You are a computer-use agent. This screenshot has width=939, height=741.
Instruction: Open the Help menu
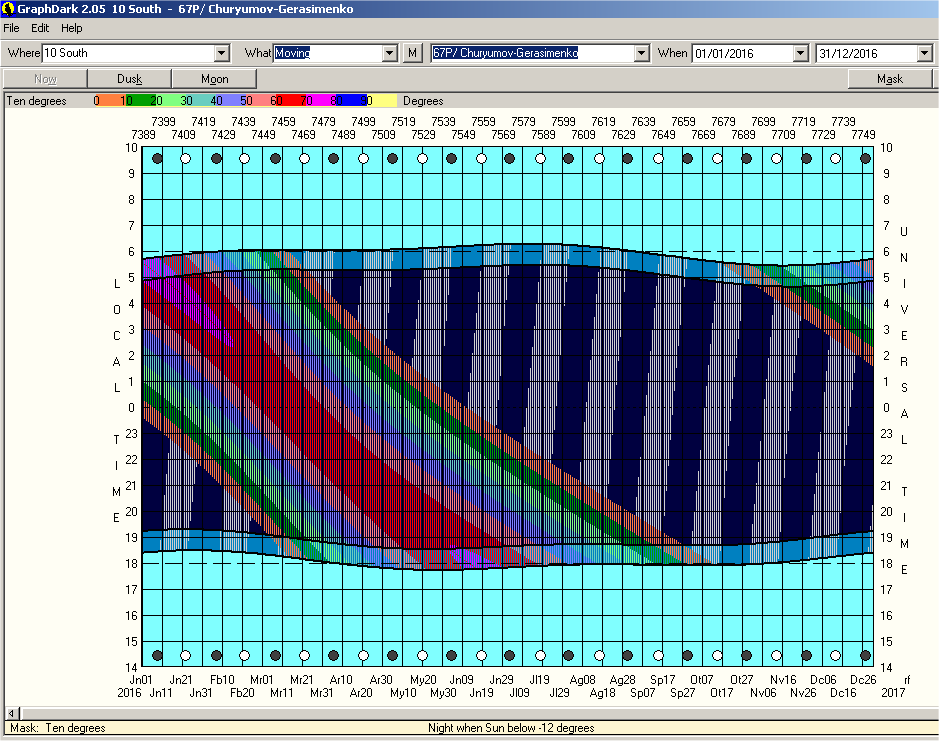[72, 28]
